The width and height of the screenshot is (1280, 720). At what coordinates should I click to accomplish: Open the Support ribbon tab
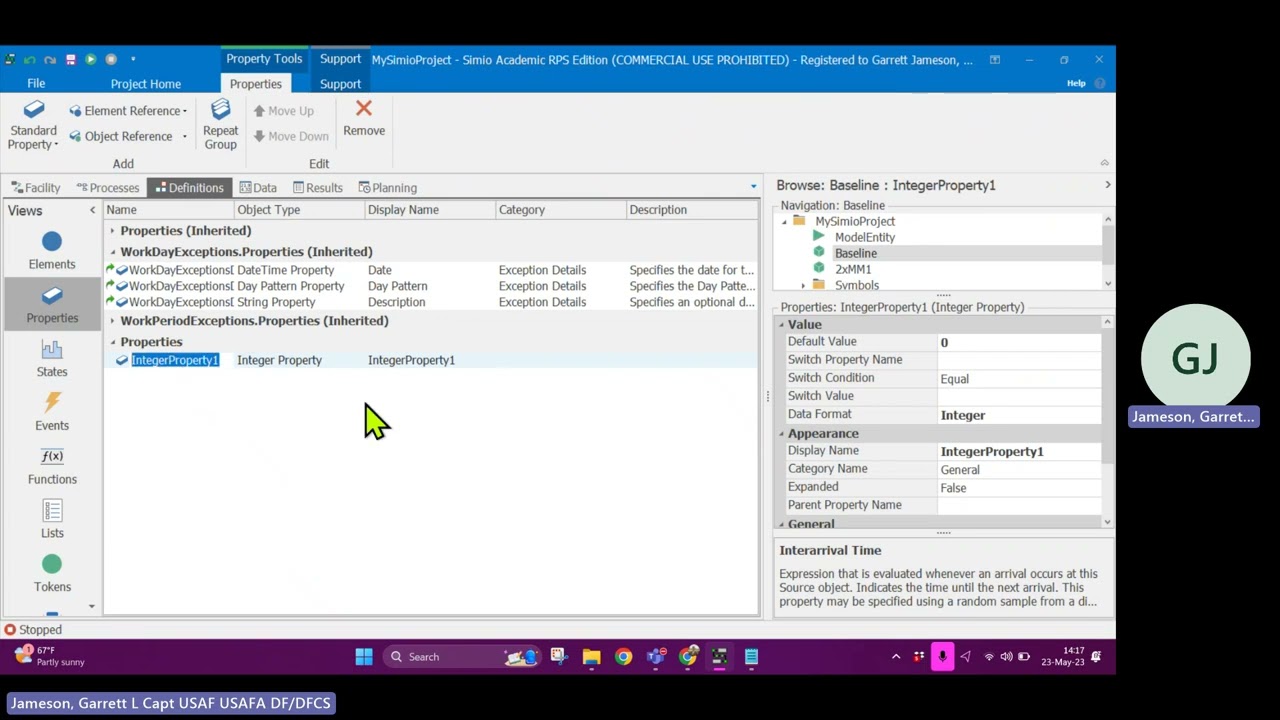click(x=340, y=84)
